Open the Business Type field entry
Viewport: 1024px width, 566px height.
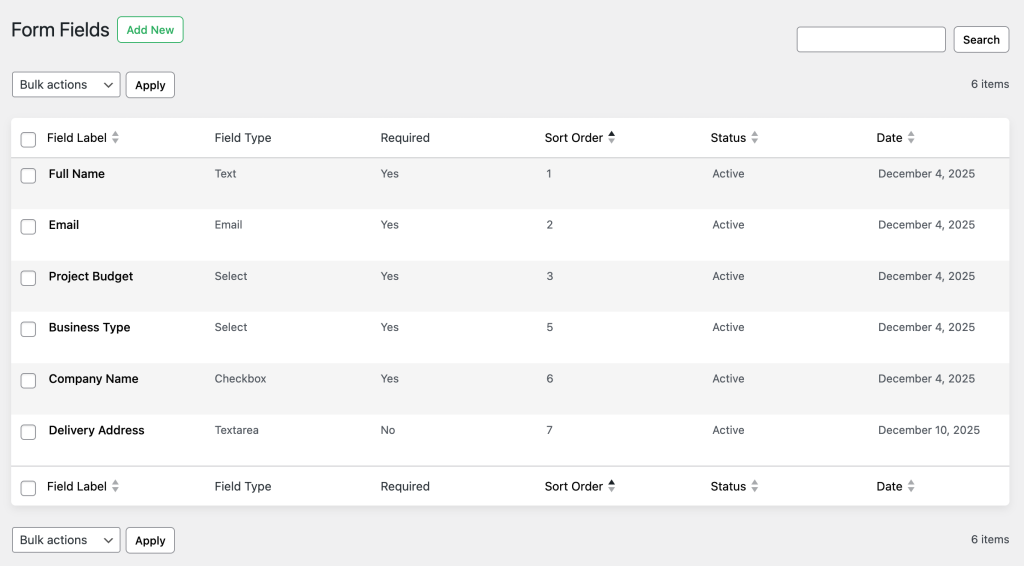[89, 328]
